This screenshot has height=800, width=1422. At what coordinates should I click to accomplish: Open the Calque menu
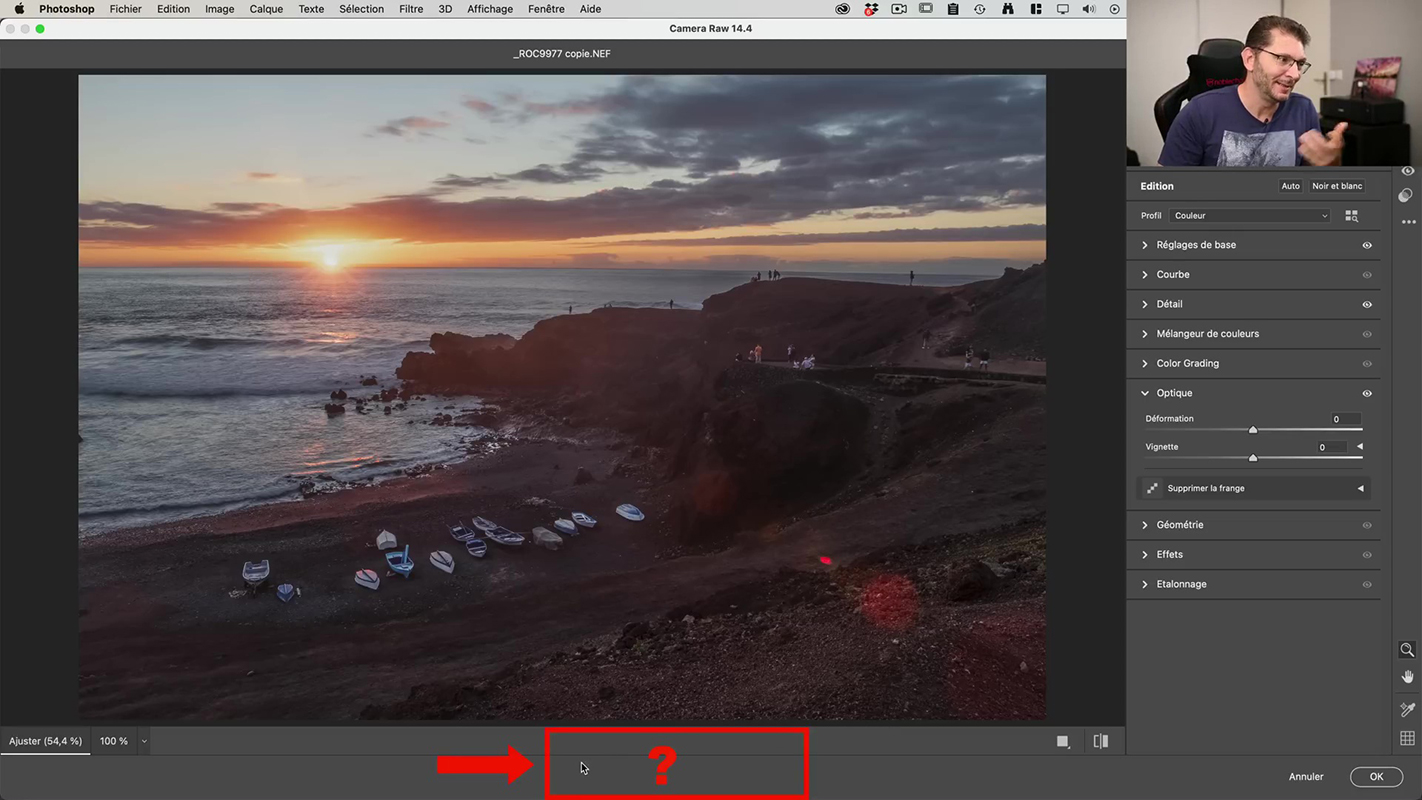point(266,9)
